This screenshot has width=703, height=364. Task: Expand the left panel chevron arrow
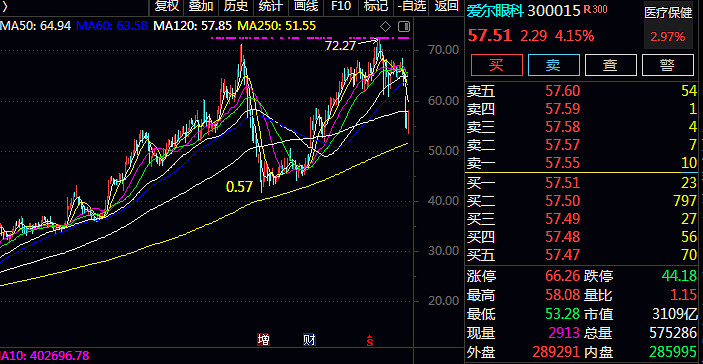pyautogui.click(x=4, y=6)
